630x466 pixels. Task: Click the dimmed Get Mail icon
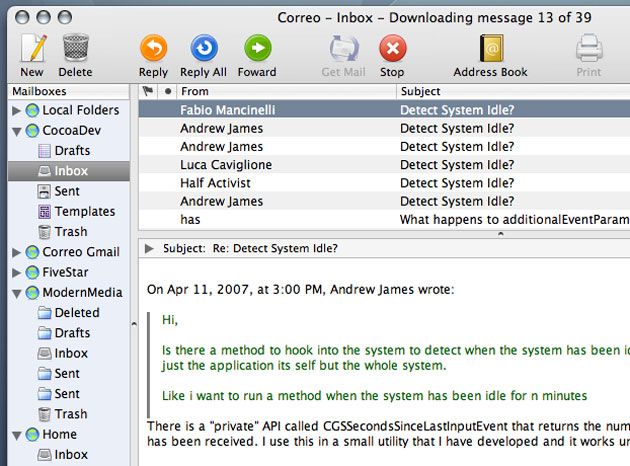(x=344, y=48)
